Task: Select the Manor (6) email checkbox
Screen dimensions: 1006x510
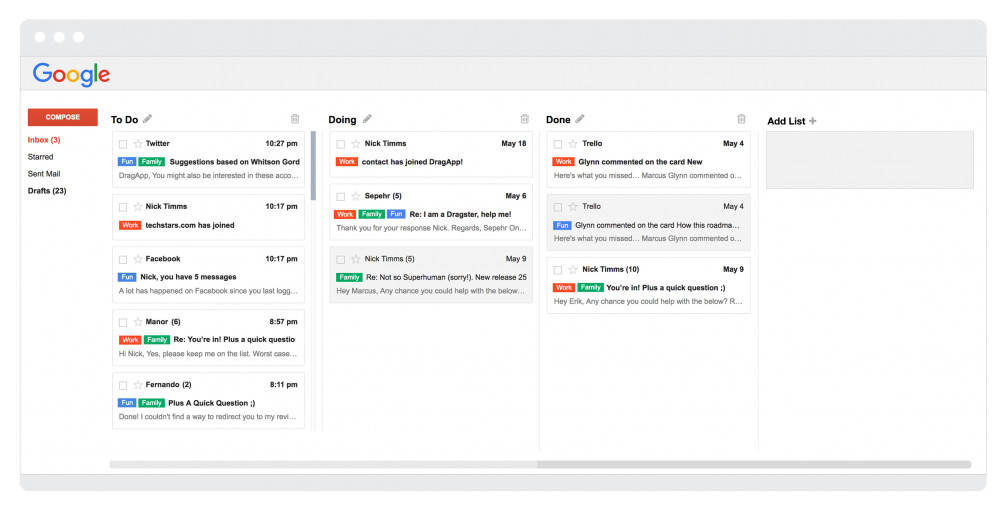Action: (123, 323)
